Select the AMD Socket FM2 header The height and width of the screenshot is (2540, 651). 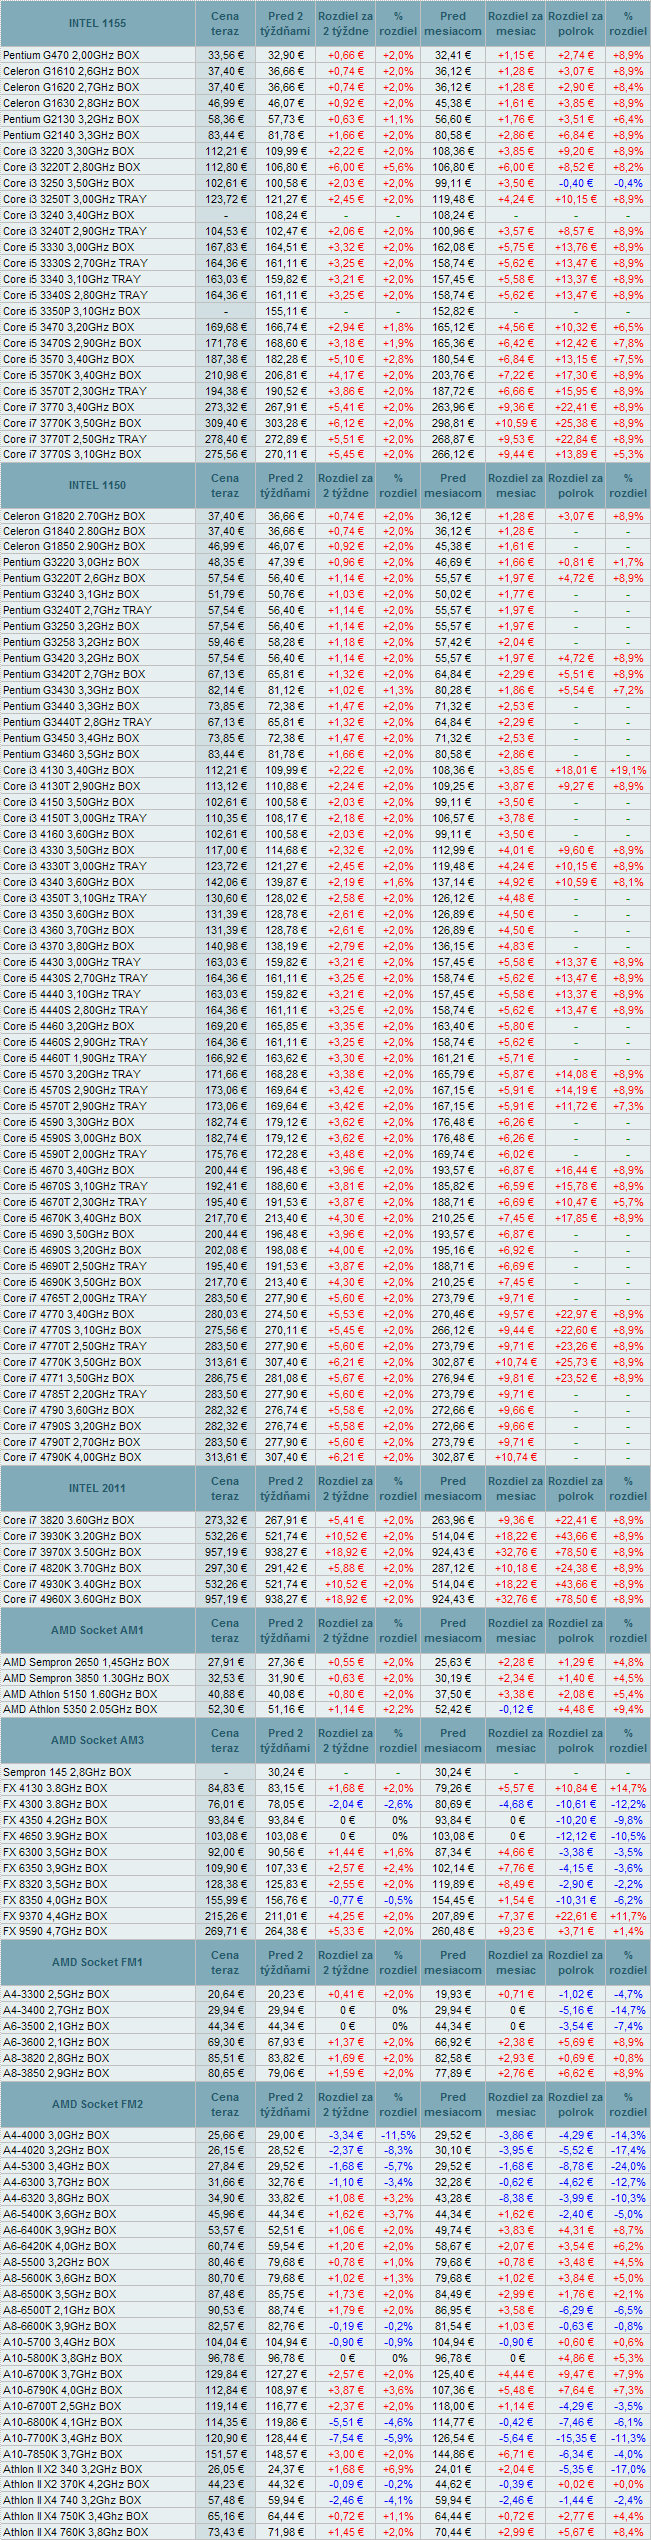[97, 2104]
